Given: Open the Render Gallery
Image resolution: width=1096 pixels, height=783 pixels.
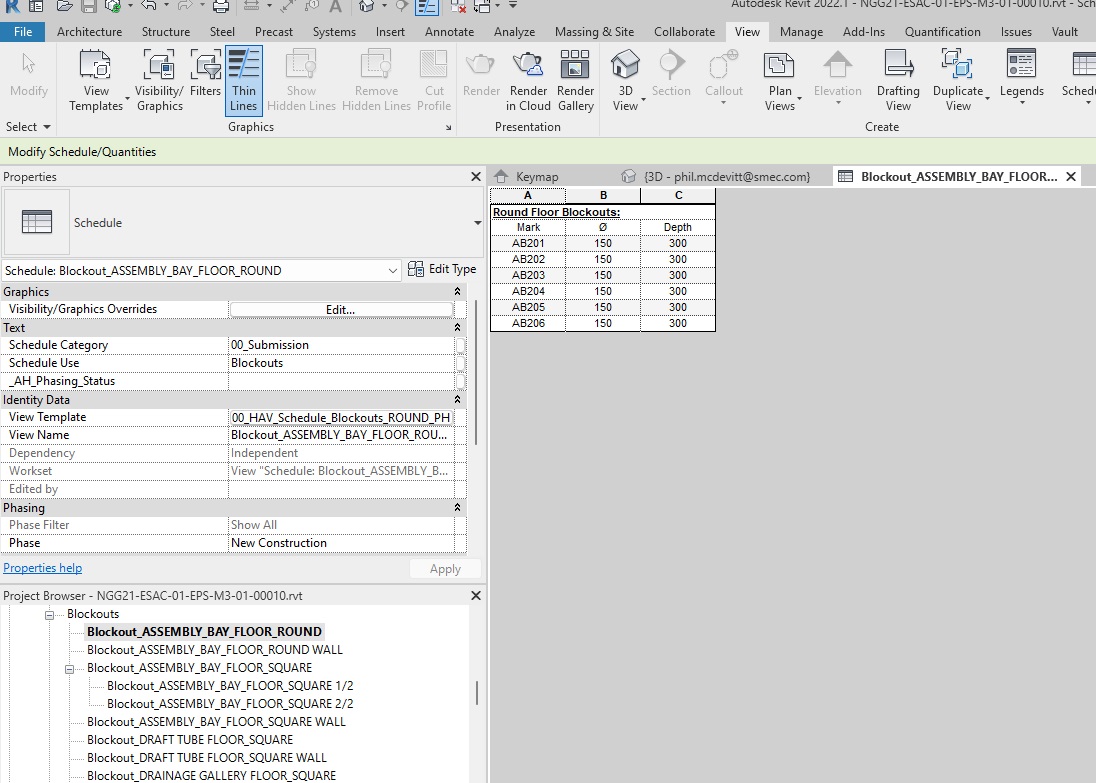Looking at the screenshot, I should [x=575, y=80].
